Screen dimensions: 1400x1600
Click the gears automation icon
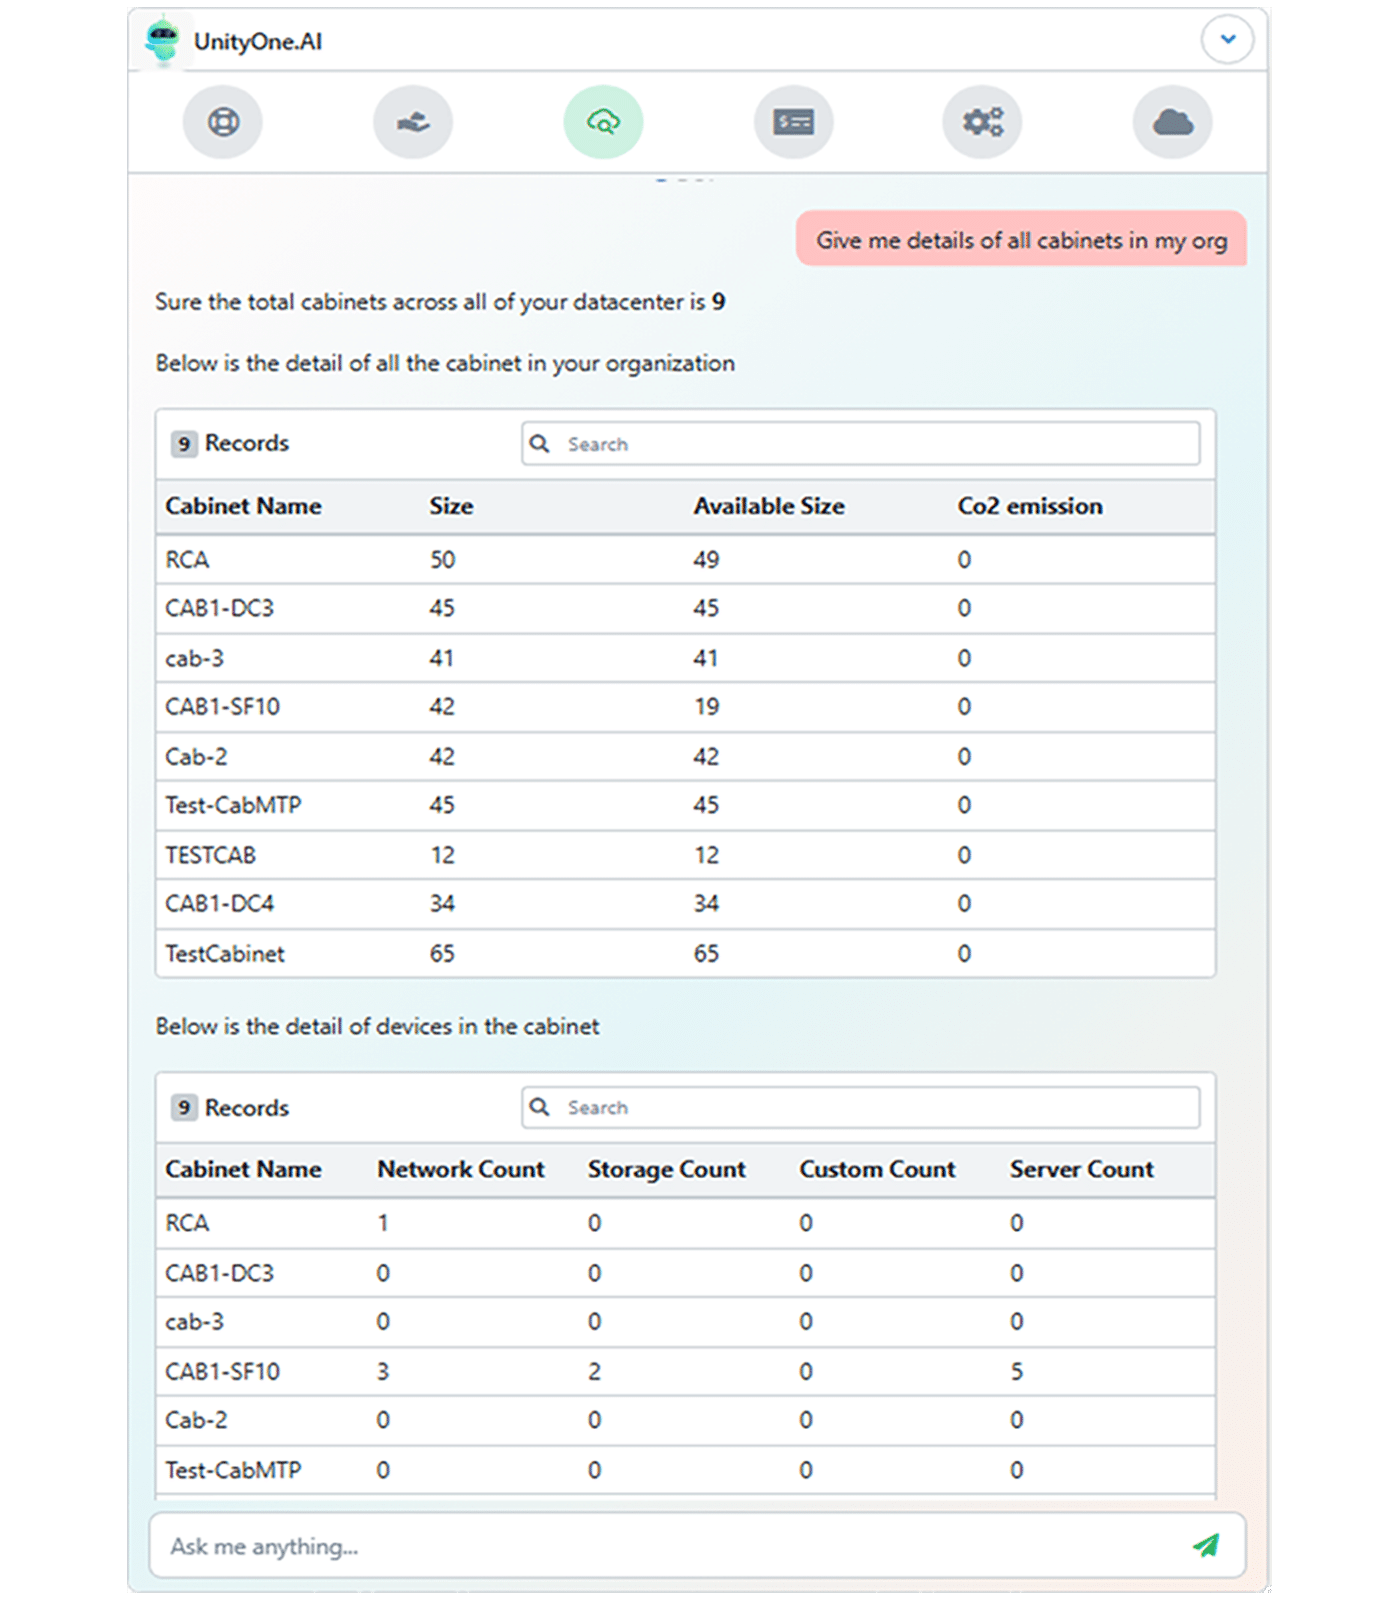point(982,122)
